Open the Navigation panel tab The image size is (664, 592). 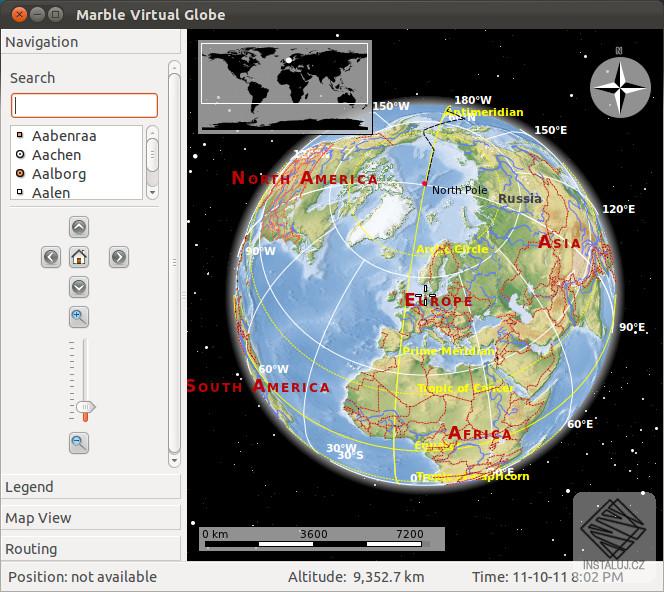coord(91,42)
